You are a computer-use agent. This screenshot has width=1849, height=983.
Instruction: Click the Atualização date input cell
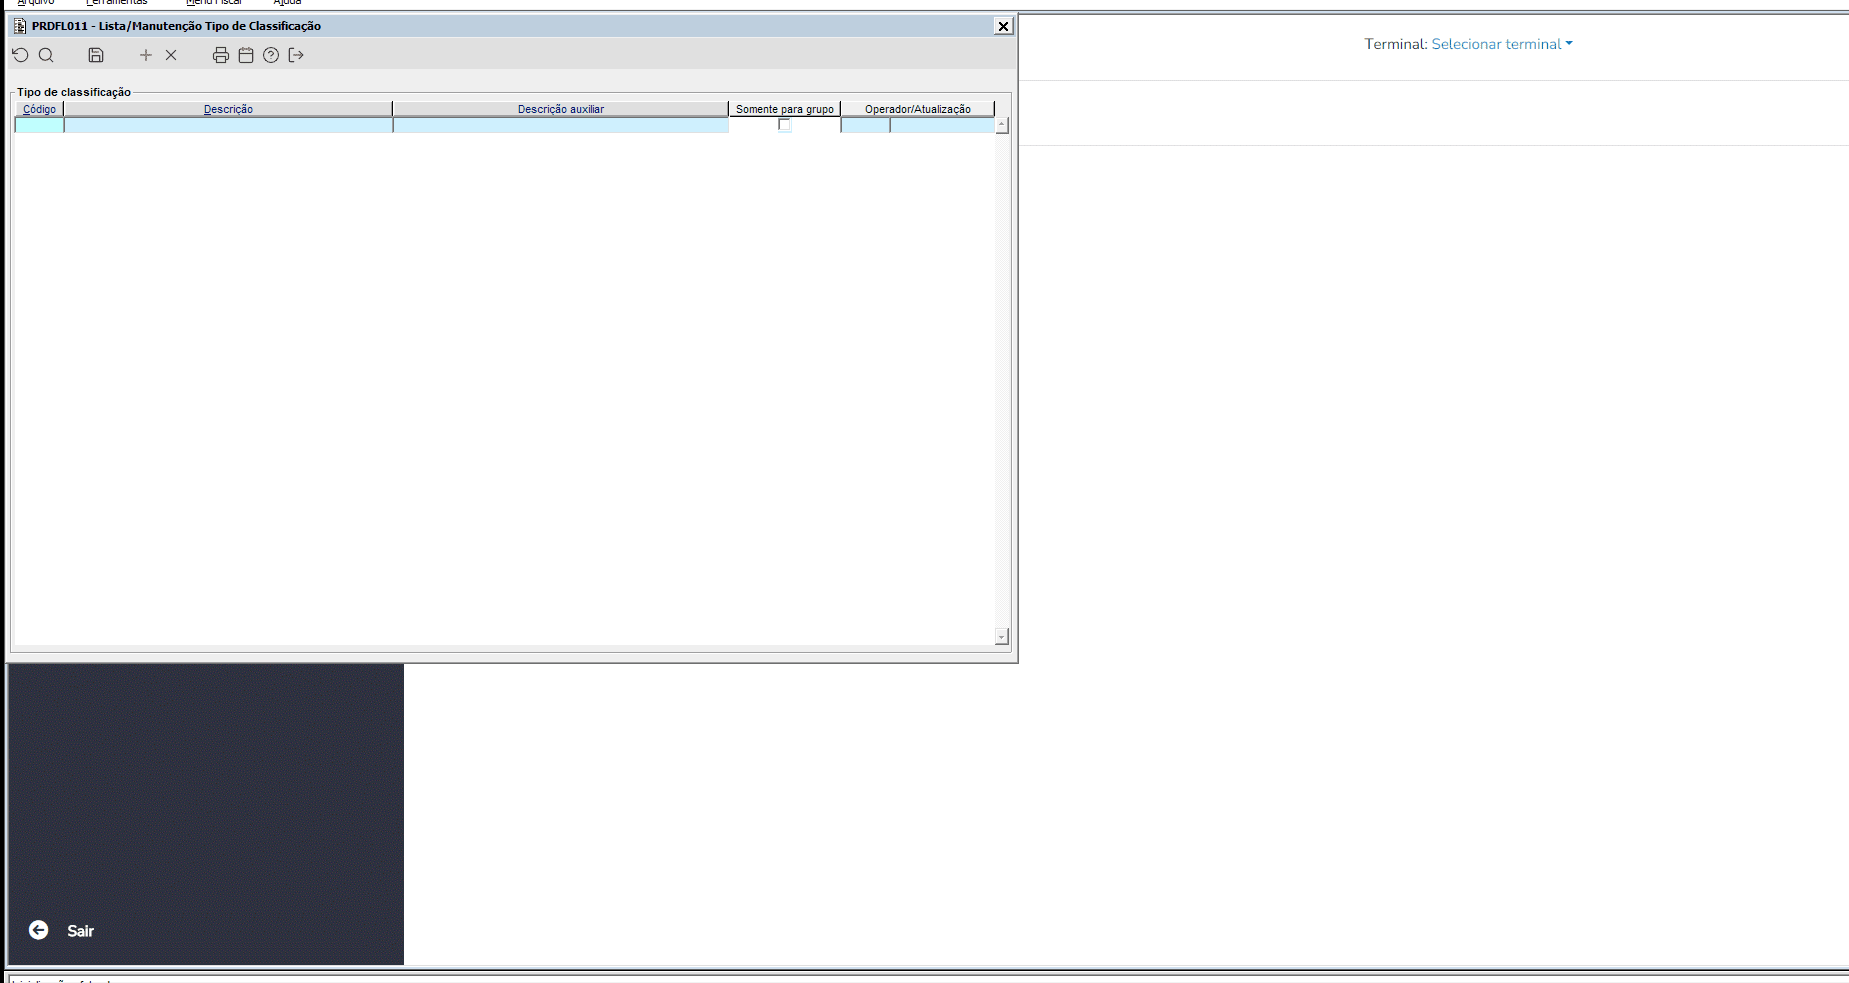click(x=942, y=125)
